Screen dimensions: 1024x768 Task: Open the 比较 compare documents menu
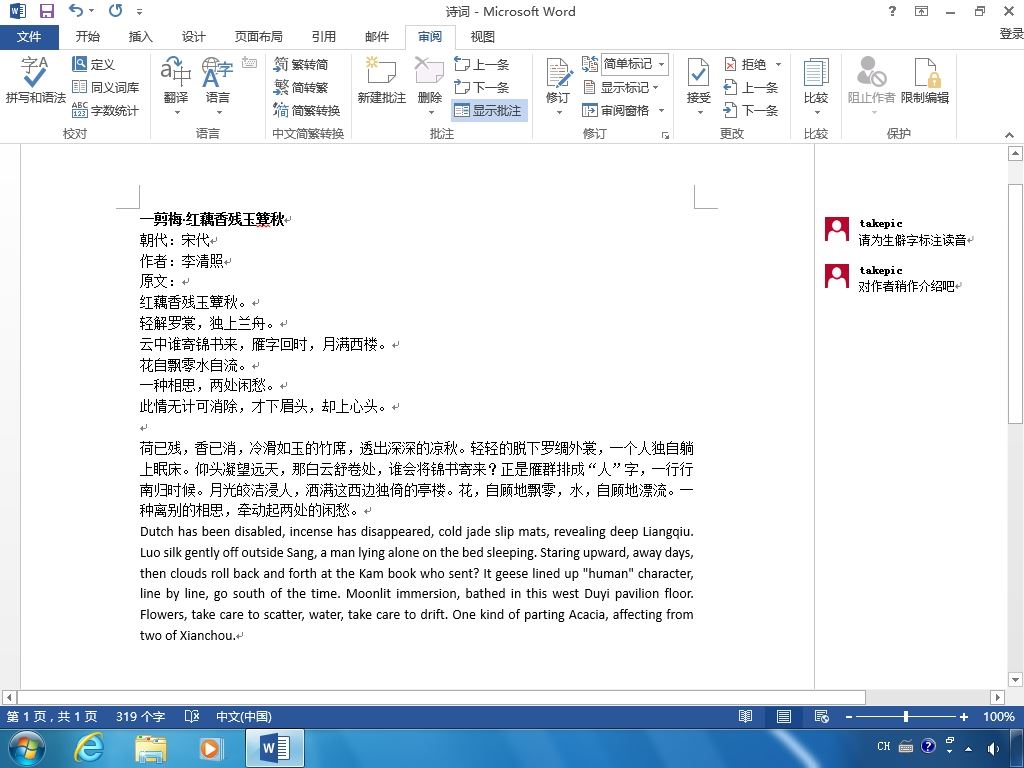(816, 85)
